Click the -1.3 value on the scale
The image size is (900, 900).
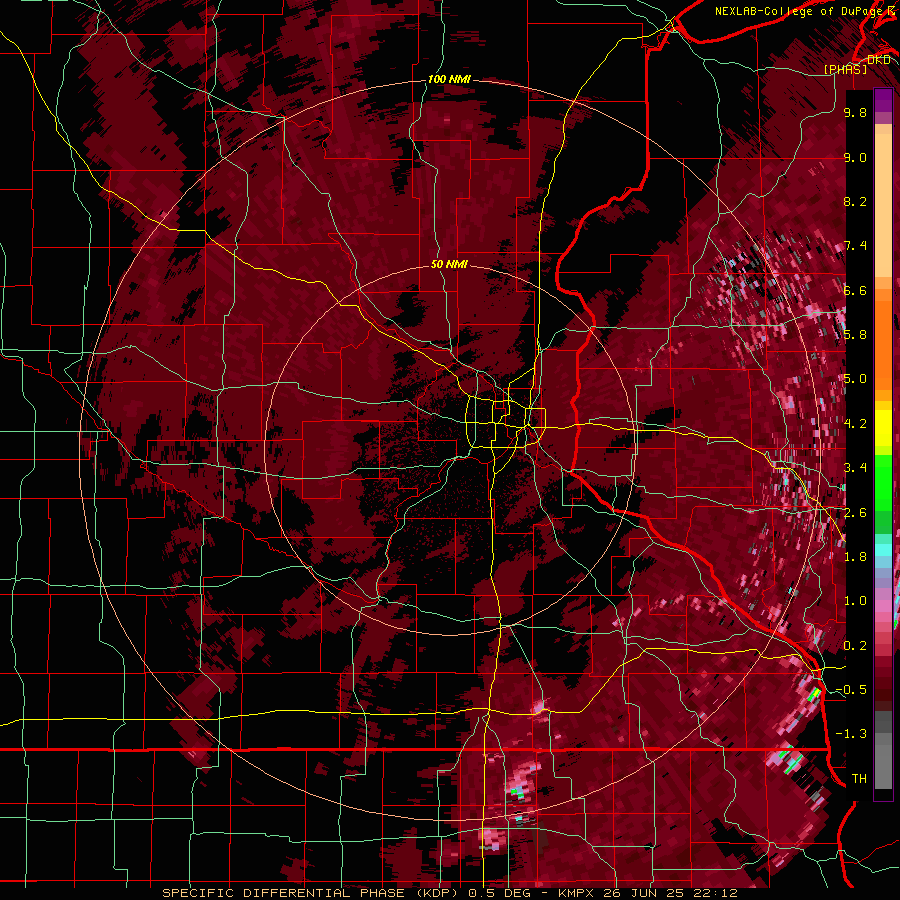point(851,734)
